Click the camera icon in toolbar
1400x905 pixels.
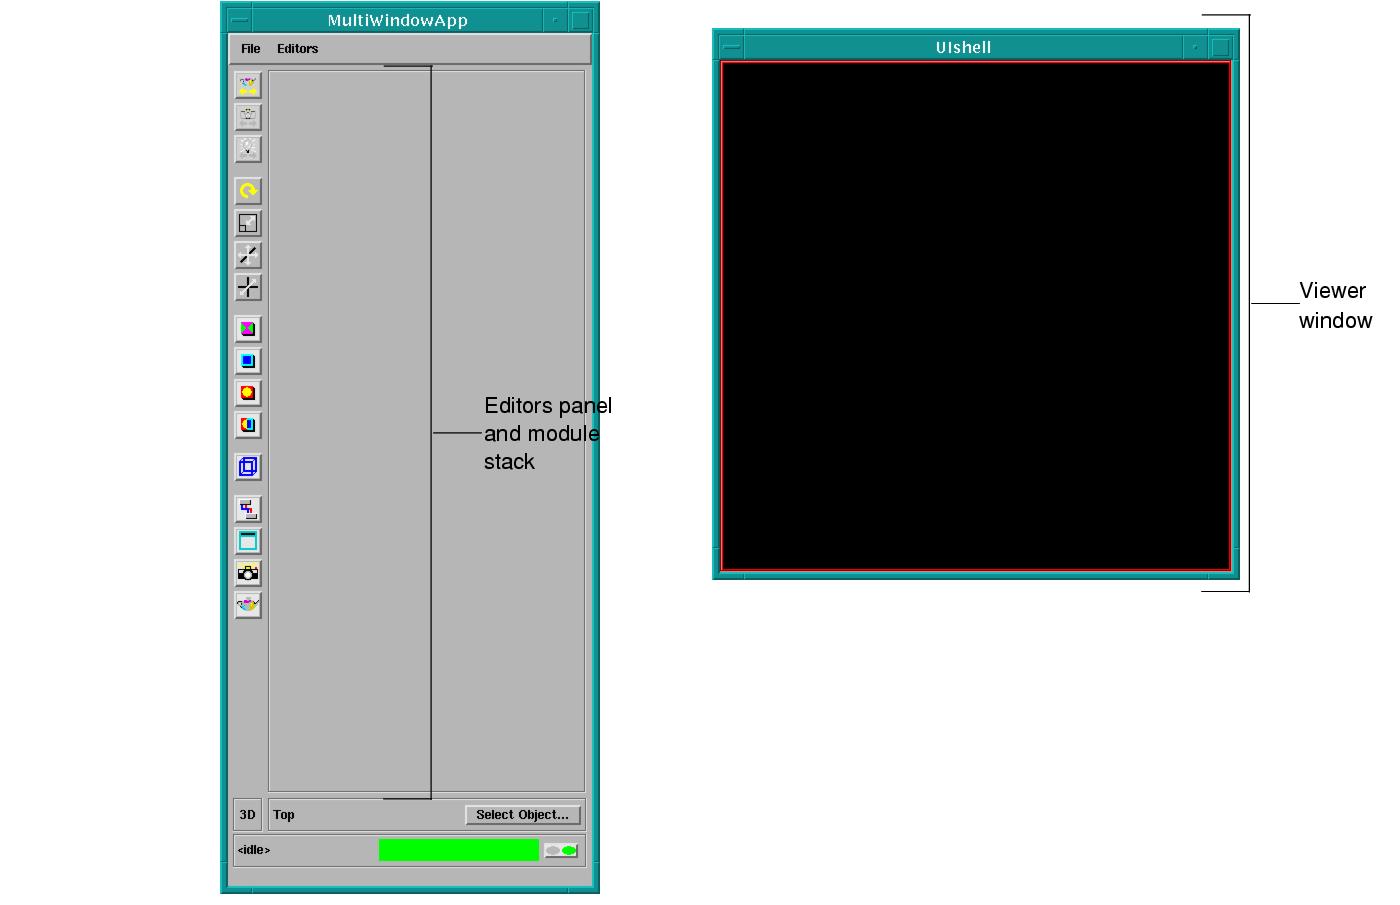point(248,573)
